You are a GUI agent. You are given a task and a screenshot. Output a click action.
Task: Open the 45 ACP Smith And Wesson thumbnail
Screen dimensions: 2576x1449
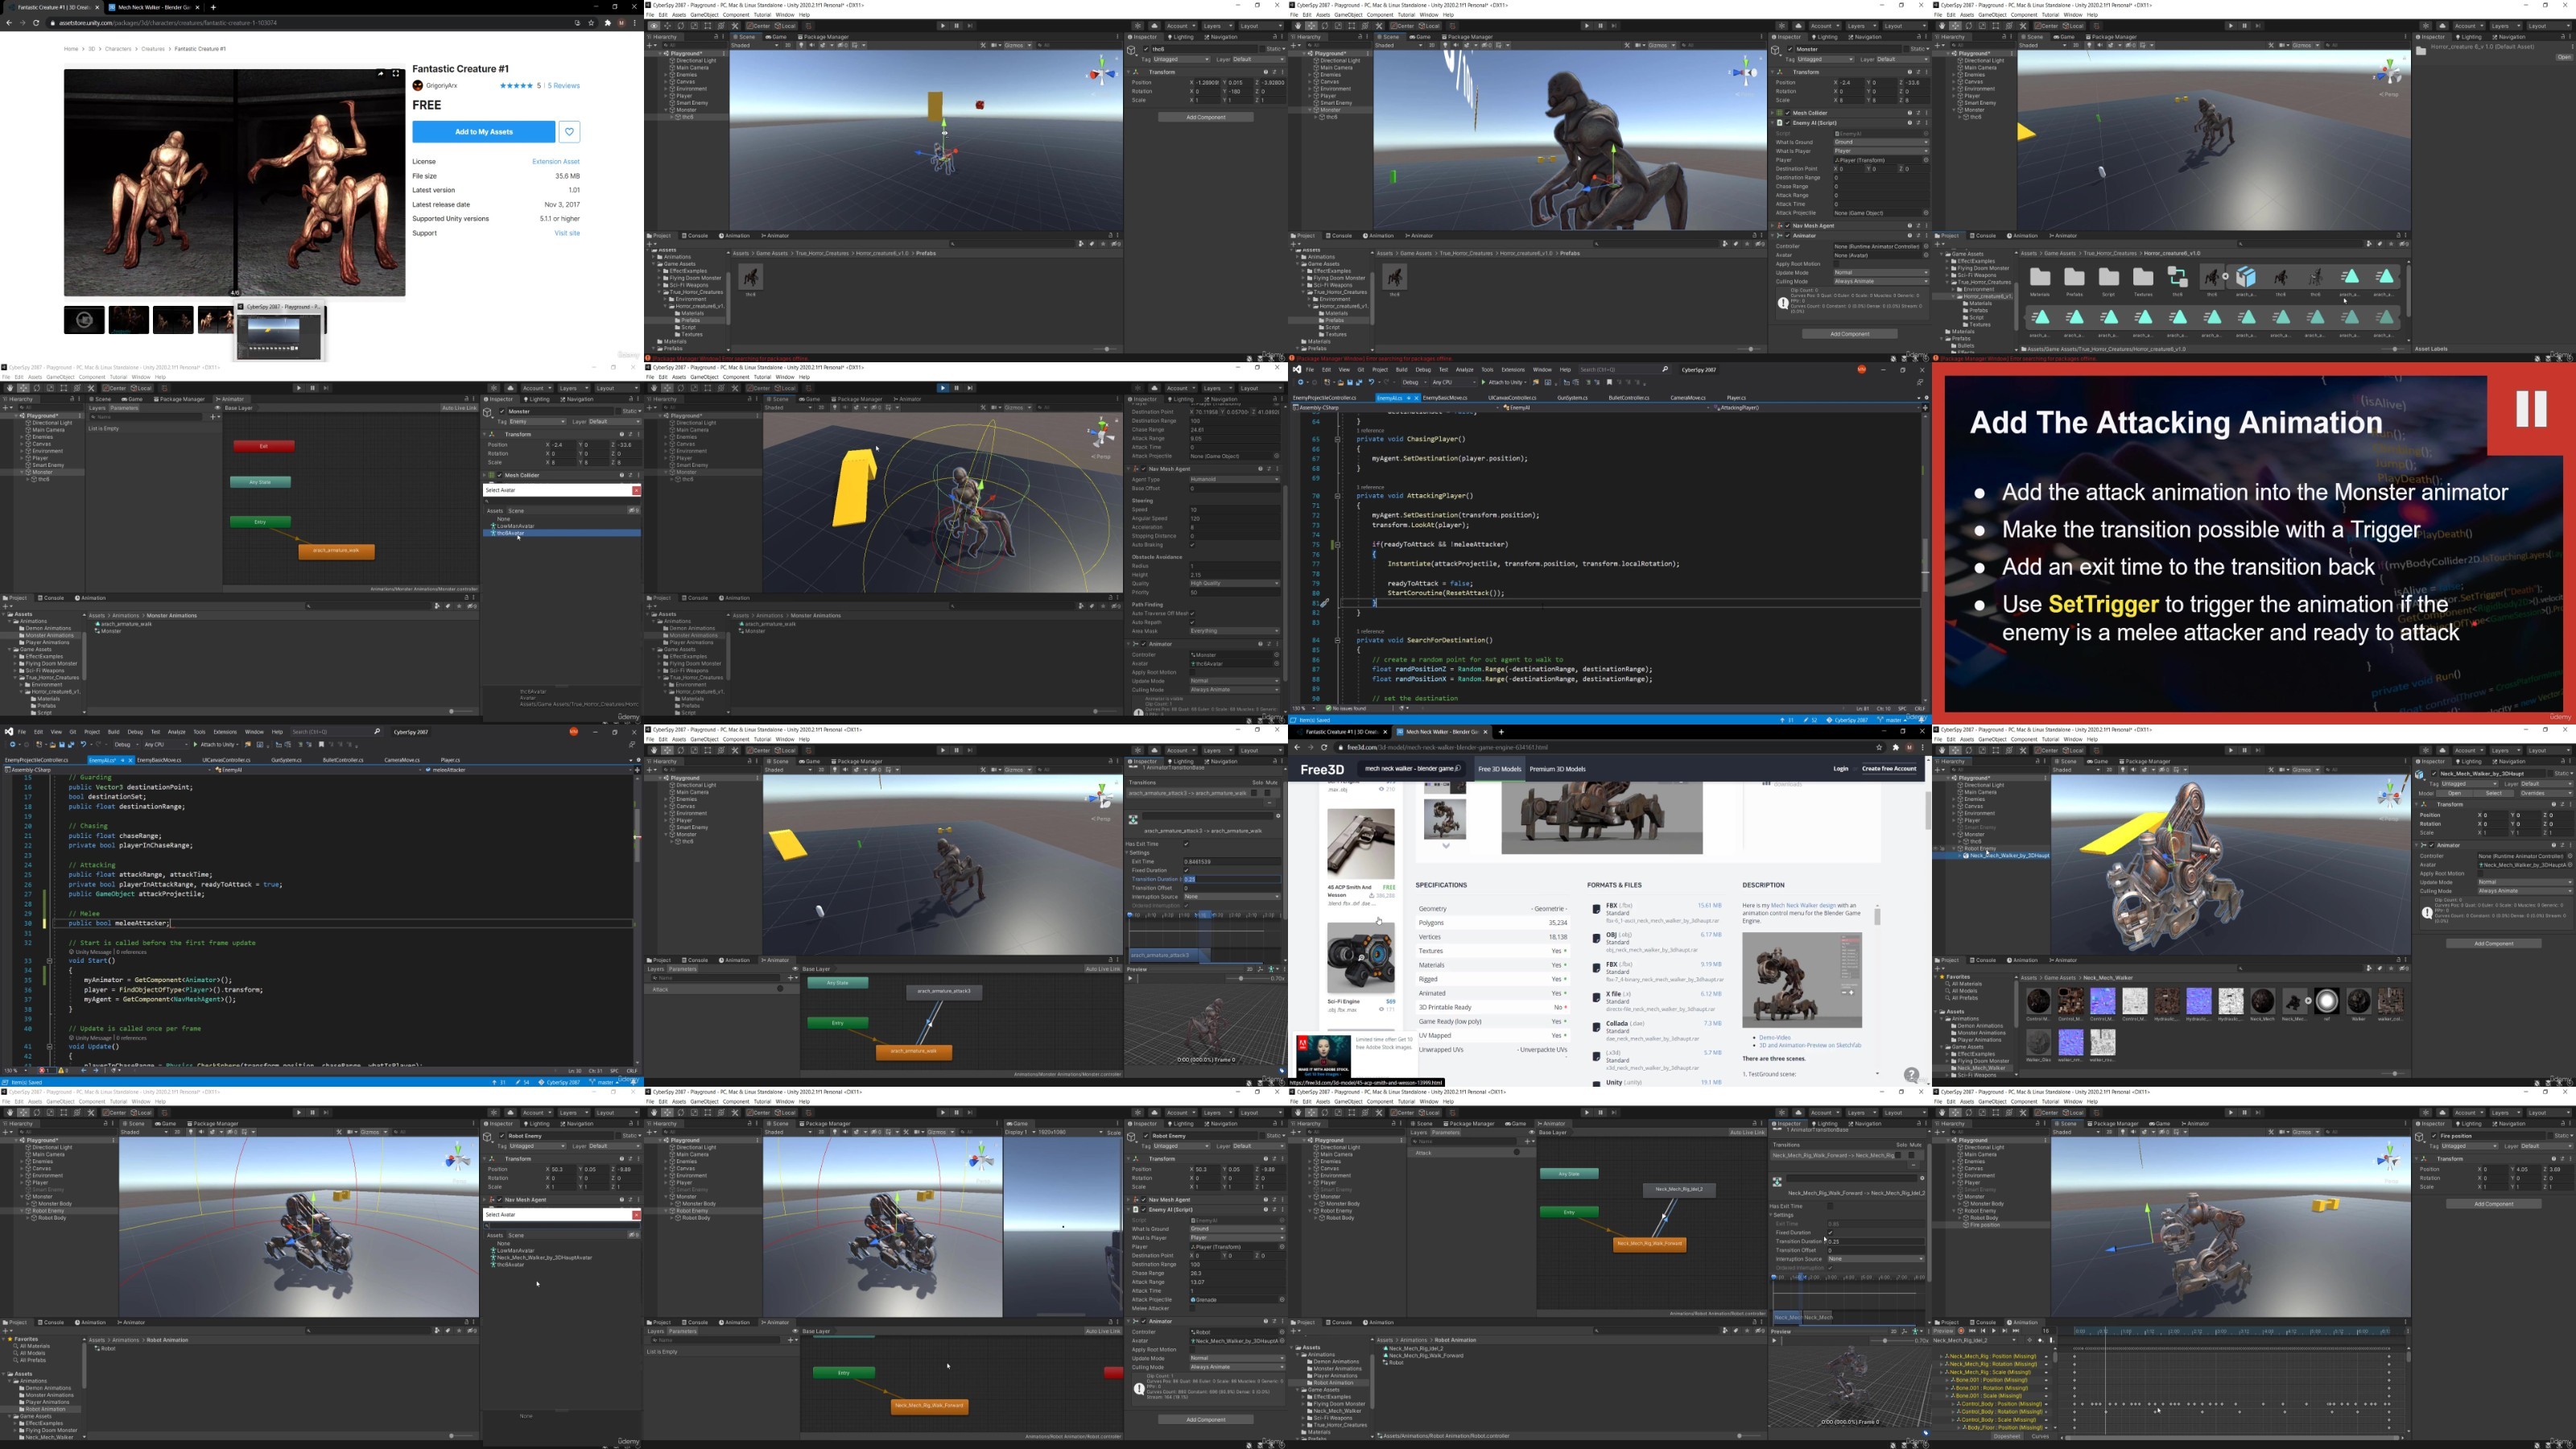[x=1360, y=844]
